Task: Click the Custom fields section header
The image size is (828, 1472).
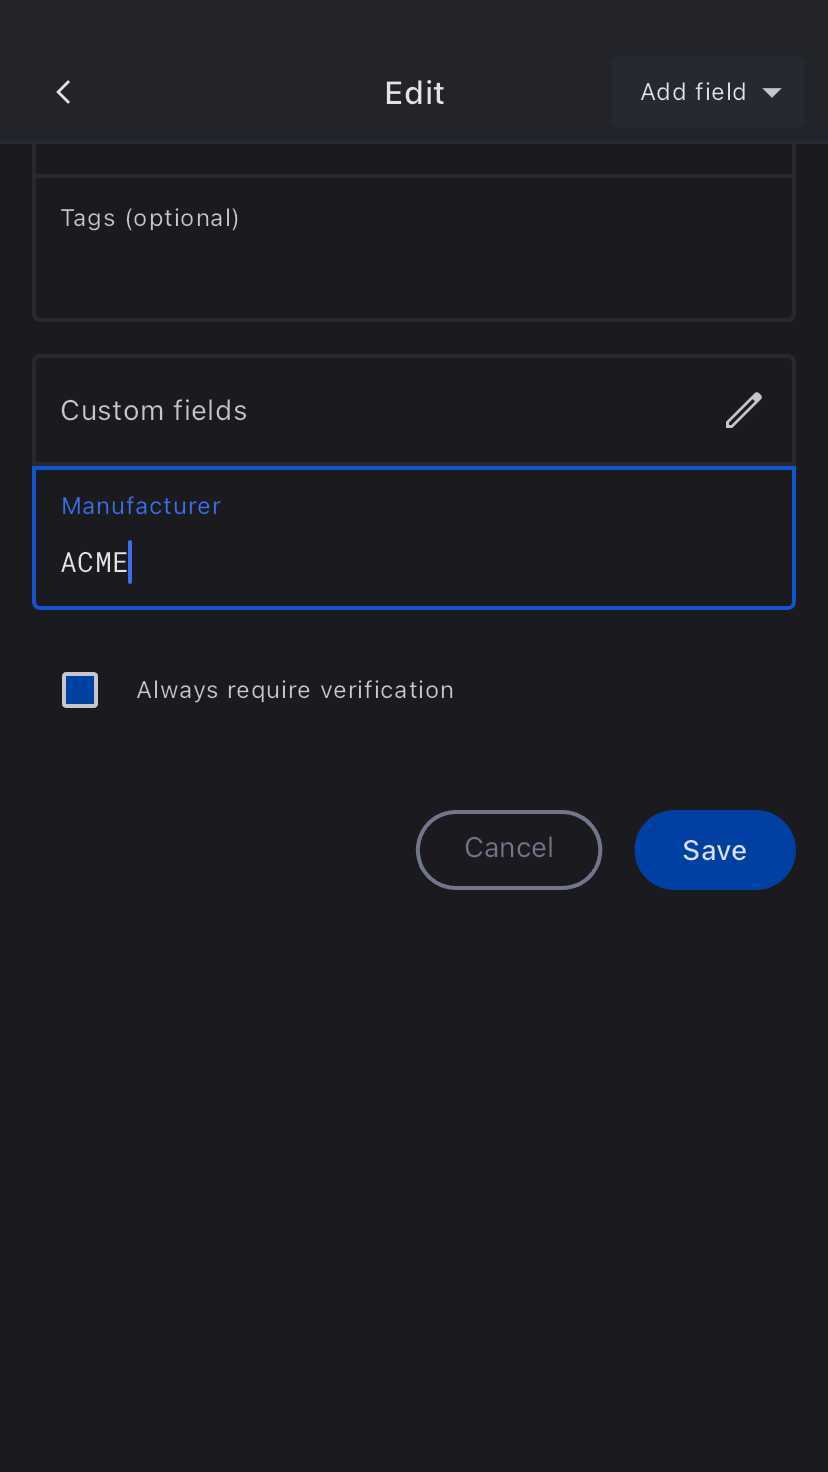Action: pyautogui.click(x=154, y=410)
